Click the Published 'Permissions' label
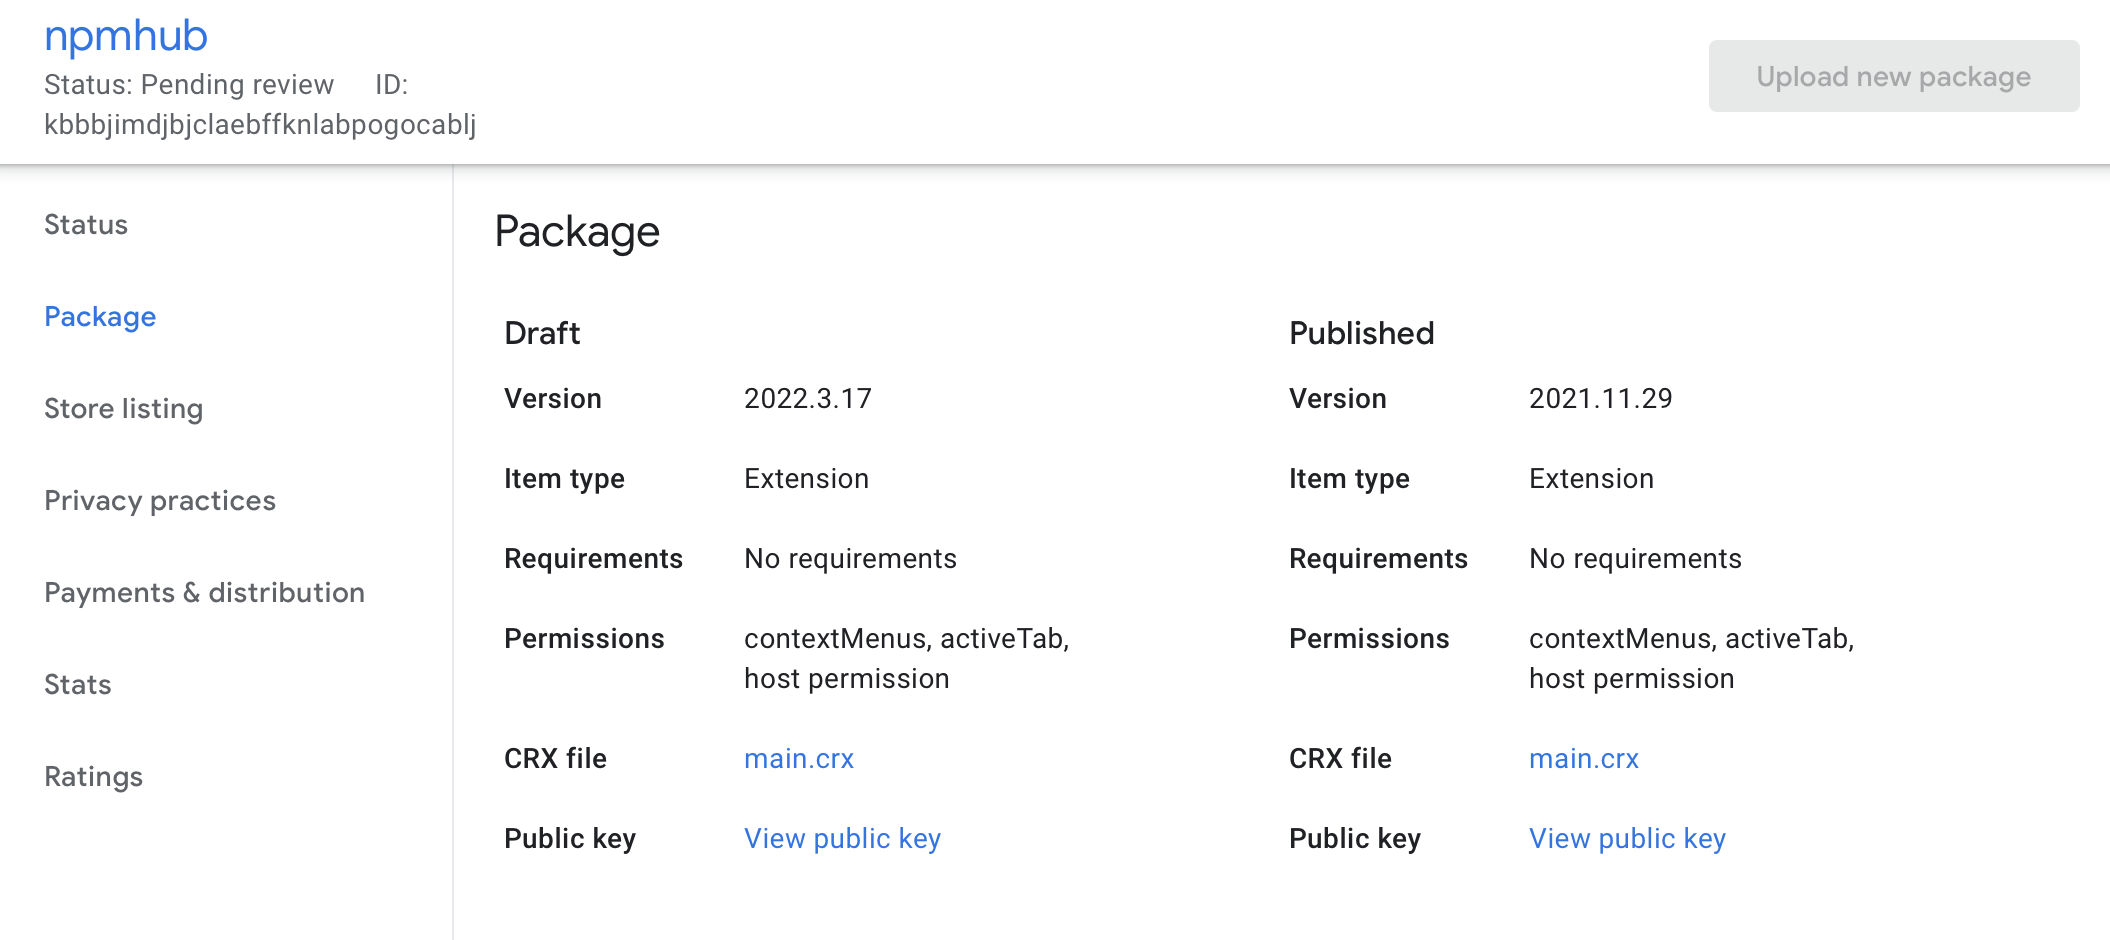2110x940 pixels. tap(1369, 639)
